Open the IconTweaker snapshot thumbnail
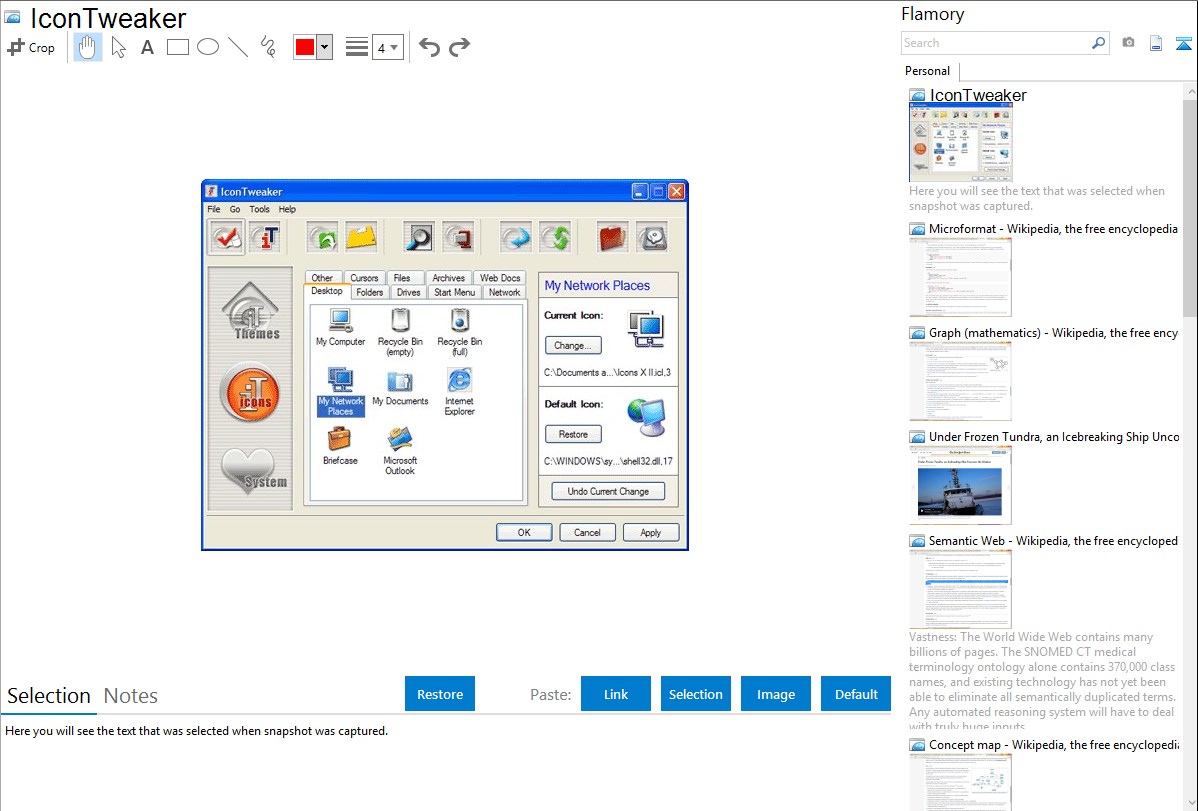The height and width of the screenshot is (811, 1198). point(960,143)
